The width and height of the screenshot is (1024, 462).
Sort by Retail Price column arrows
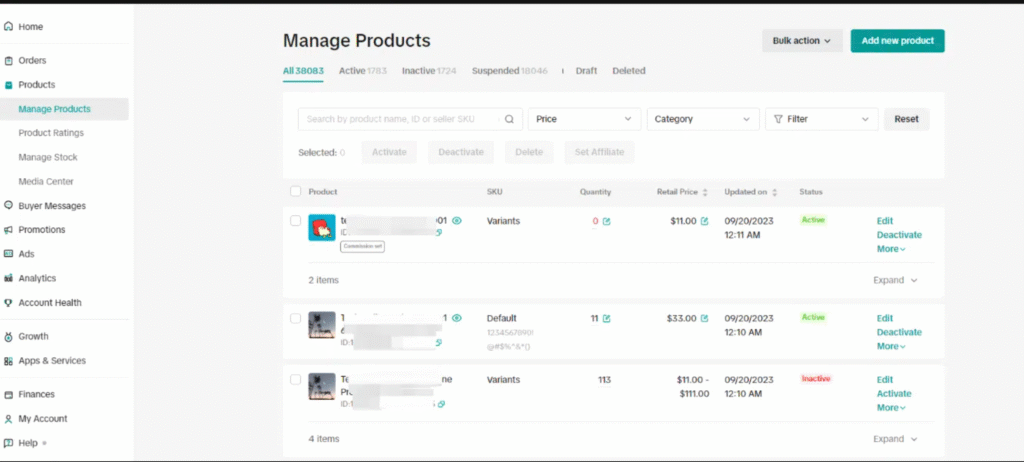[x=706, y=192]
